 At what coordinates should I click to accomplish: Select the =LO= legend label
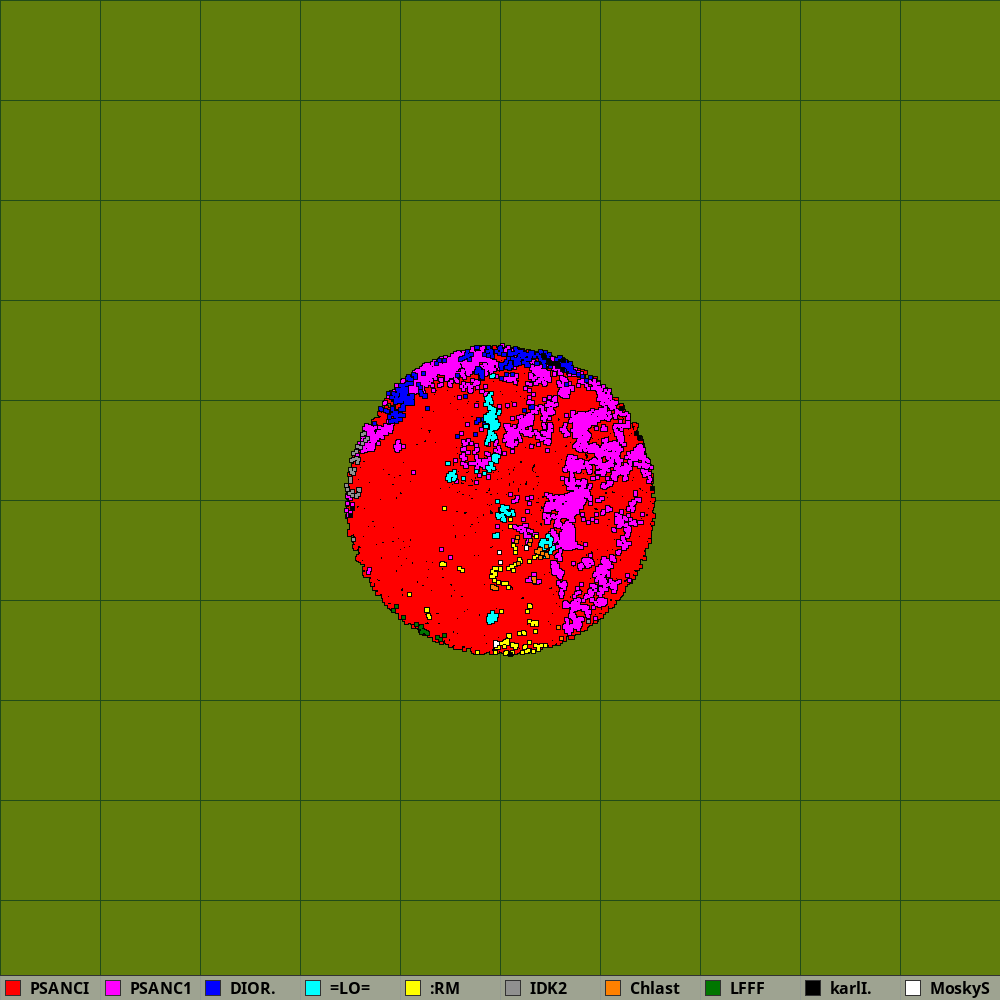click(349, 989)
